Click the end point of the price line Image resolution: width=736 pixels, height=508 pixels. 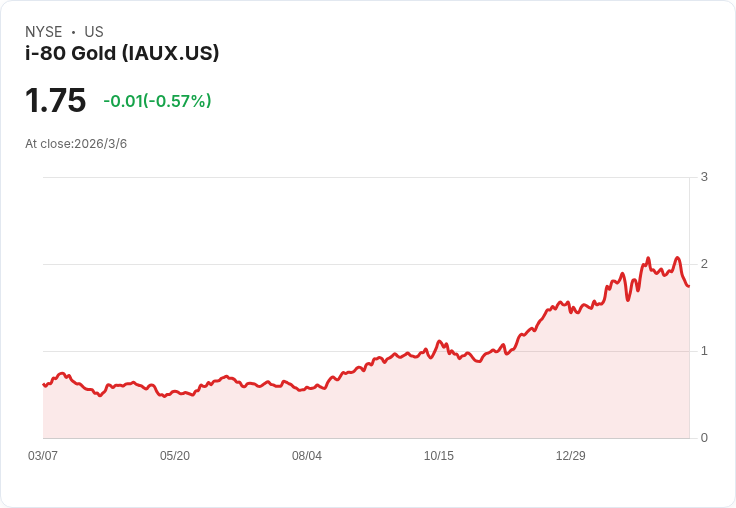tap(689, 286)
